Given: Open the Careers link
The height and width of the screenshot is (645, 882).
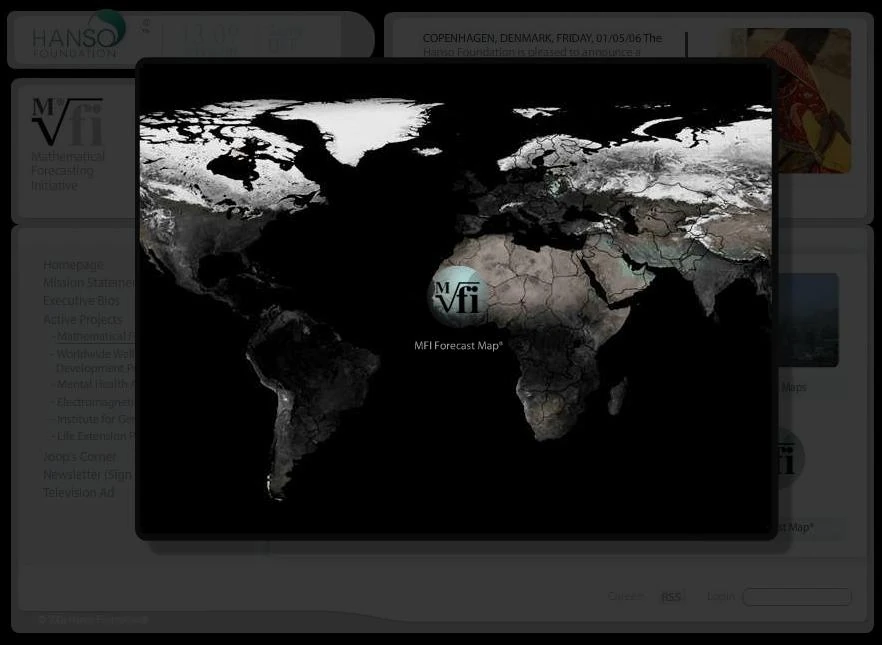Looking at the screenshot, I should pyautogui.click(x=626, y=596).
